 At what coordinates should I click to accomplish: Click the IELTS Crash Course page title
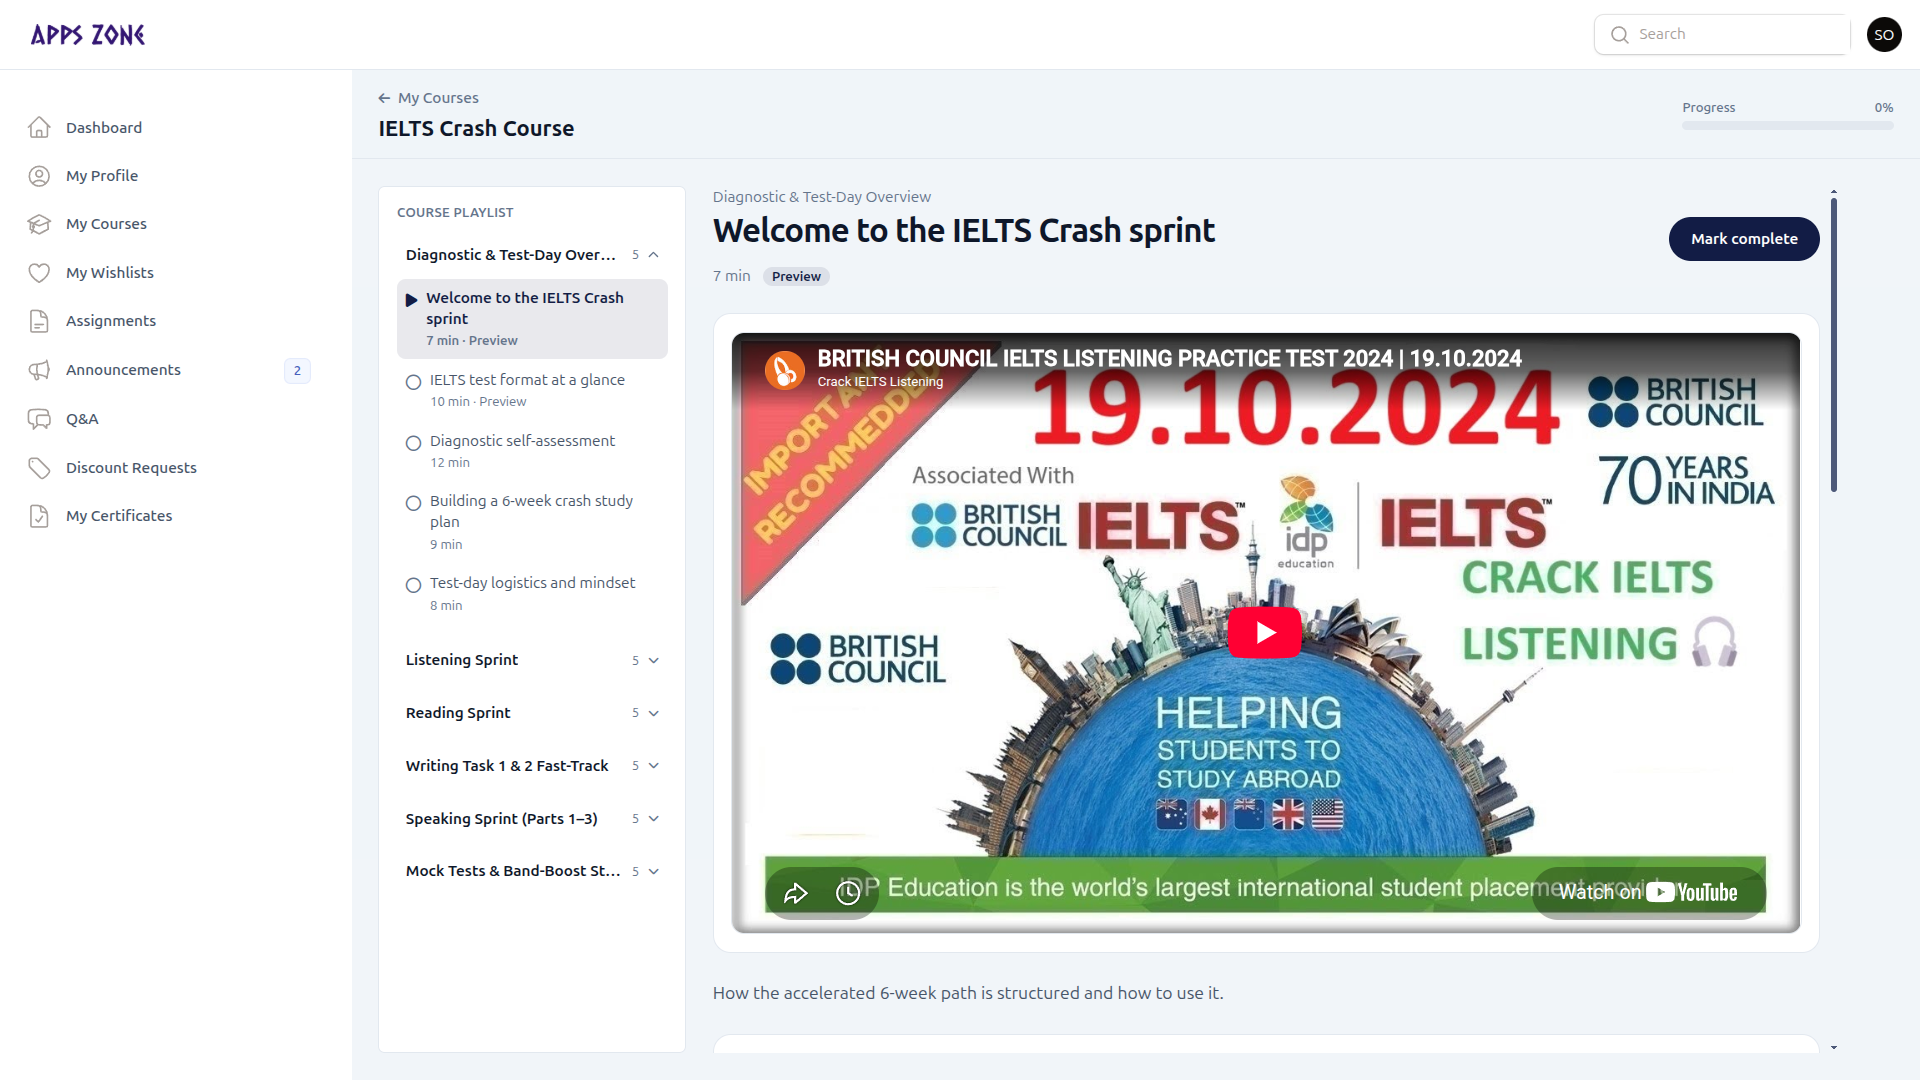476,129
